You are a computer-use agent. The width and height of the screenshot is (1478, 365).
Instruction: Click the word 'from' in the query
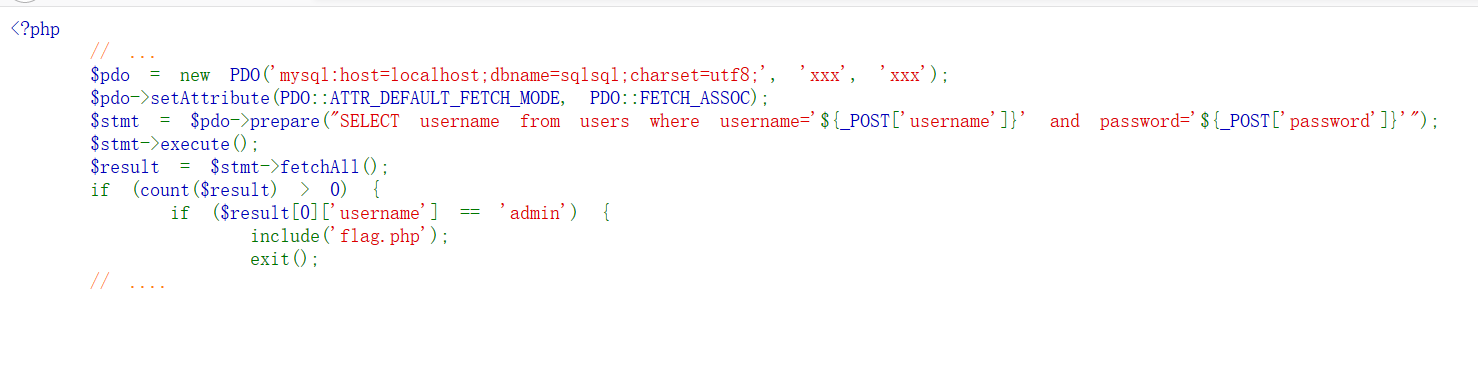540,121
